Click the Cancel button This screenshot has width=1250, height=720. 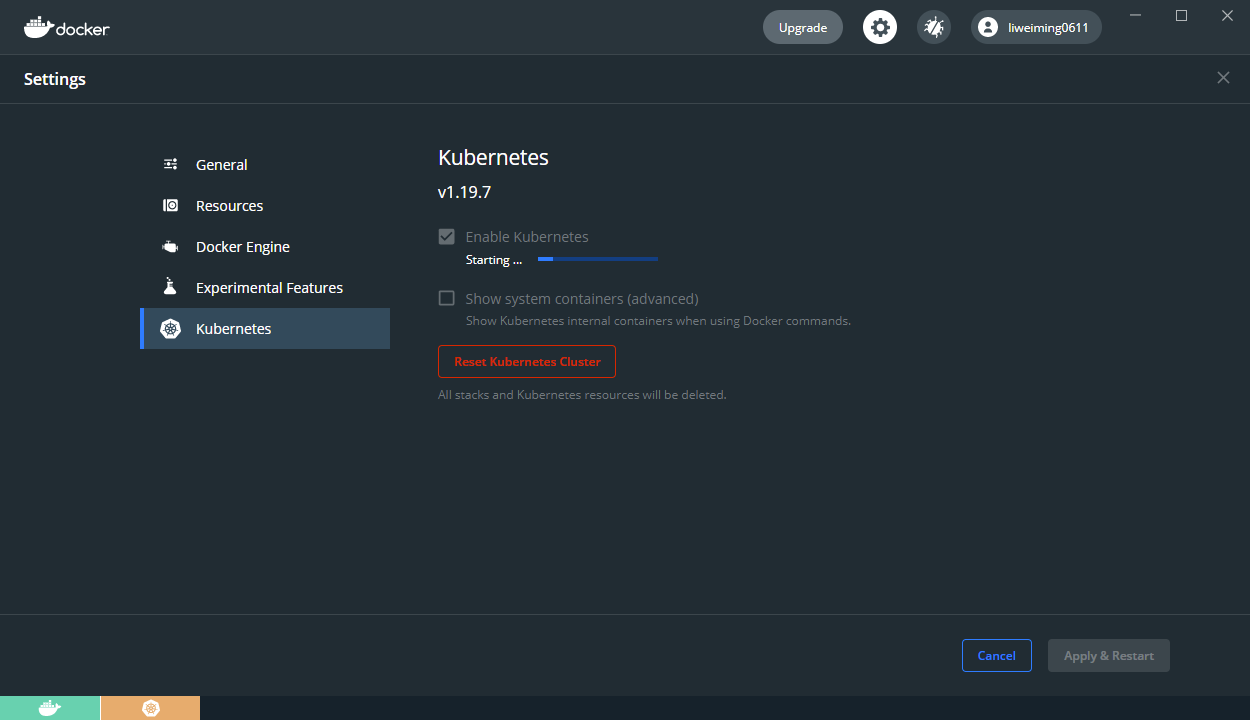tap(996, 656)
